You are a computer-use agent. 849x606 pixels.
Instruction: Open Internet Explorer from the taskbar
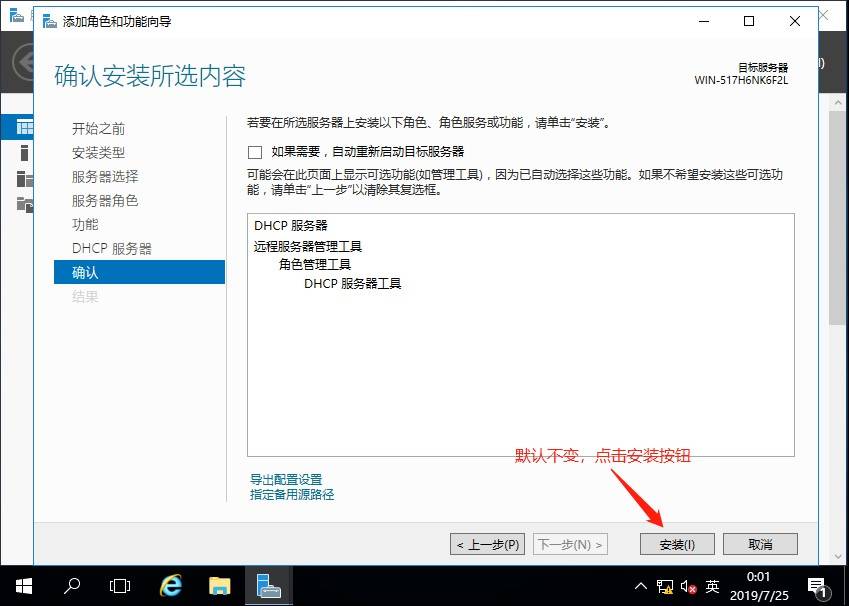pos(172,585)
